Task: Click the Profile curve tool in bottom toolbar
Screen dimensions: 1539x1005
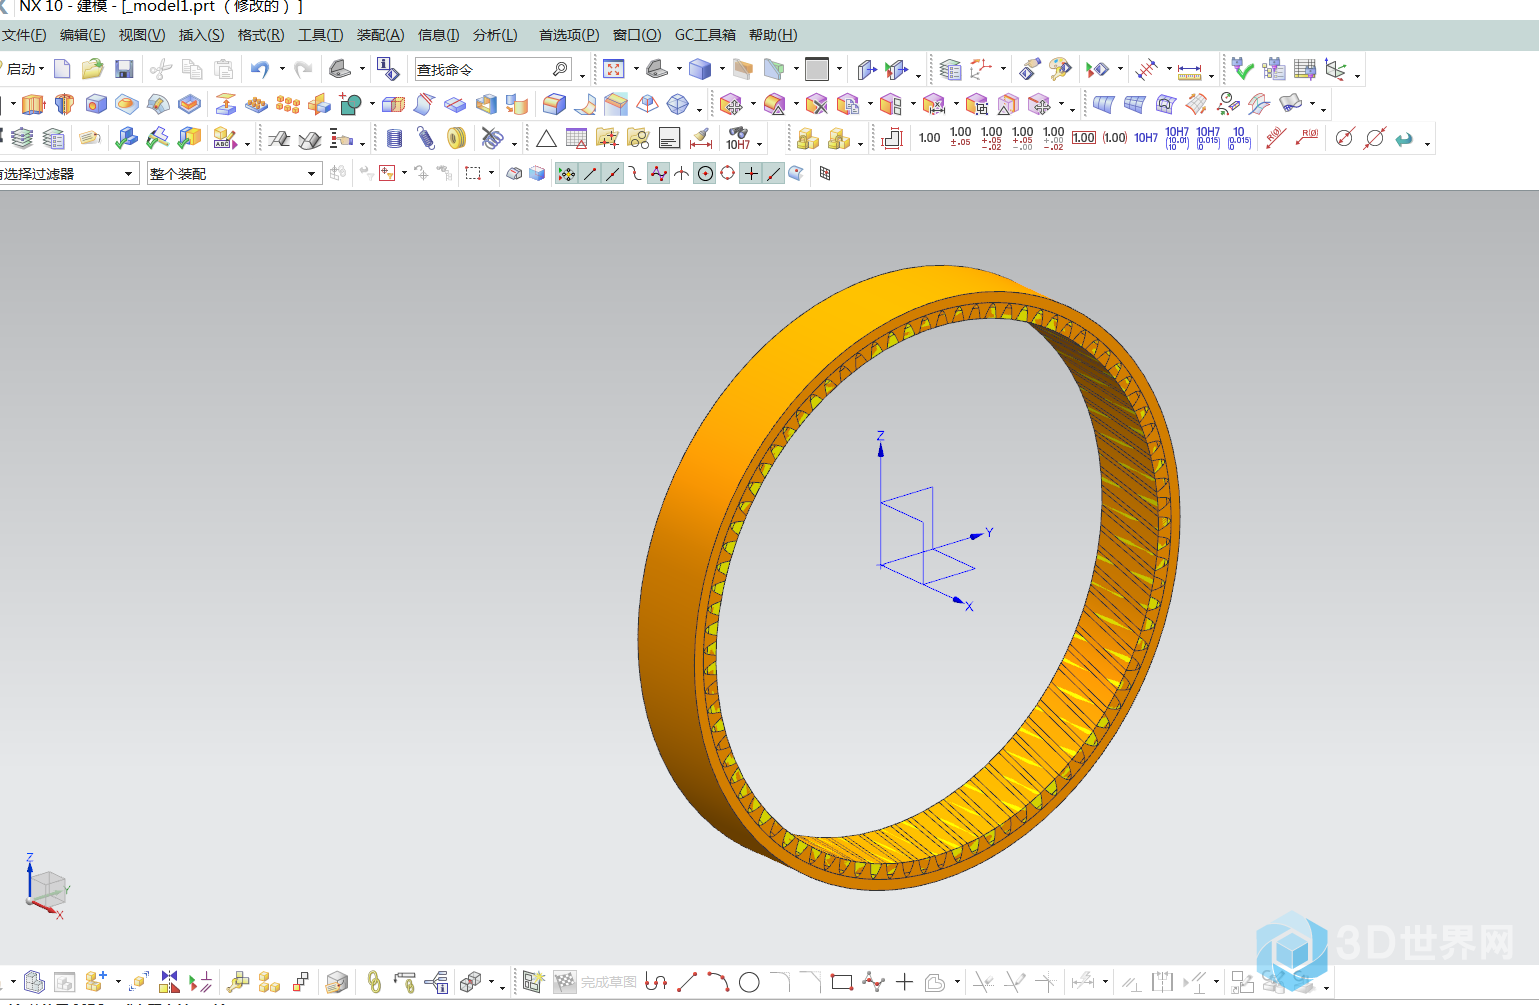Action: pyautogui.click(x=656, y=982)
